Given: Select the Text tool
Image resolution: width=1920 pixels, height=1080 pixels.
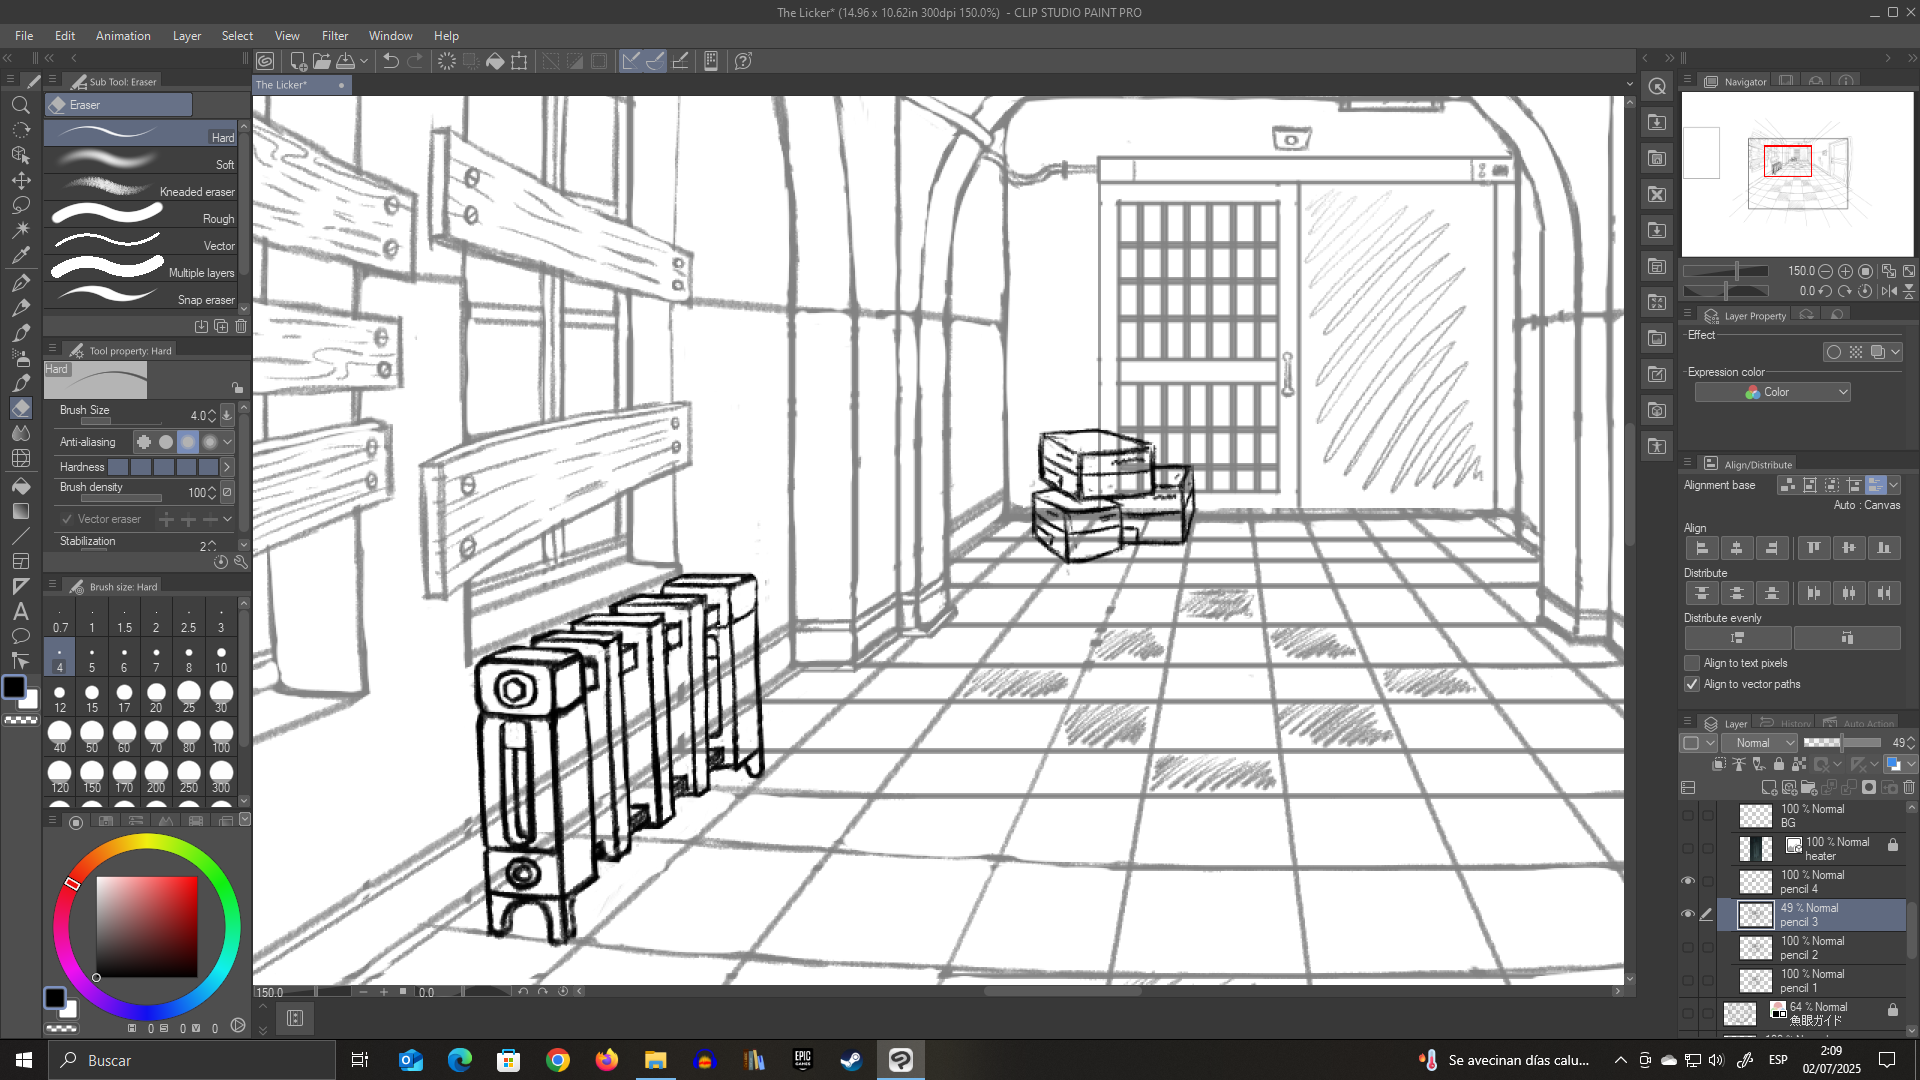Looking at the screenshot, I should (20, 611).
